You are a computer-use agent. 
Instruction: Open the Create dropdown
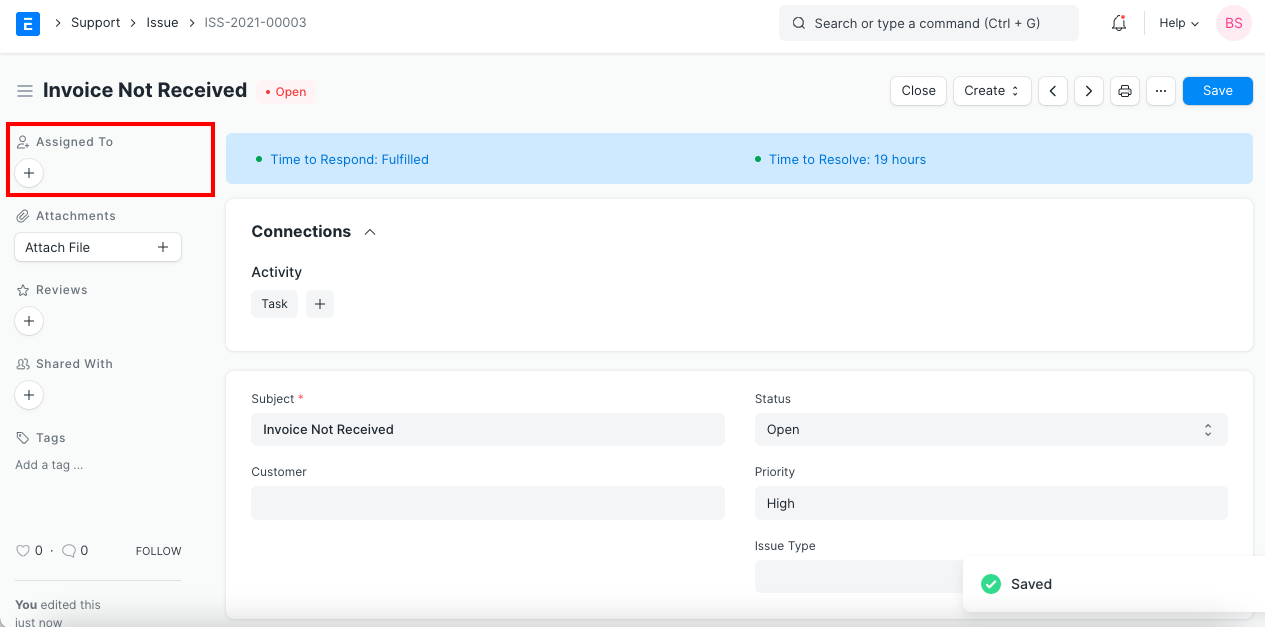tap(991, 90)
